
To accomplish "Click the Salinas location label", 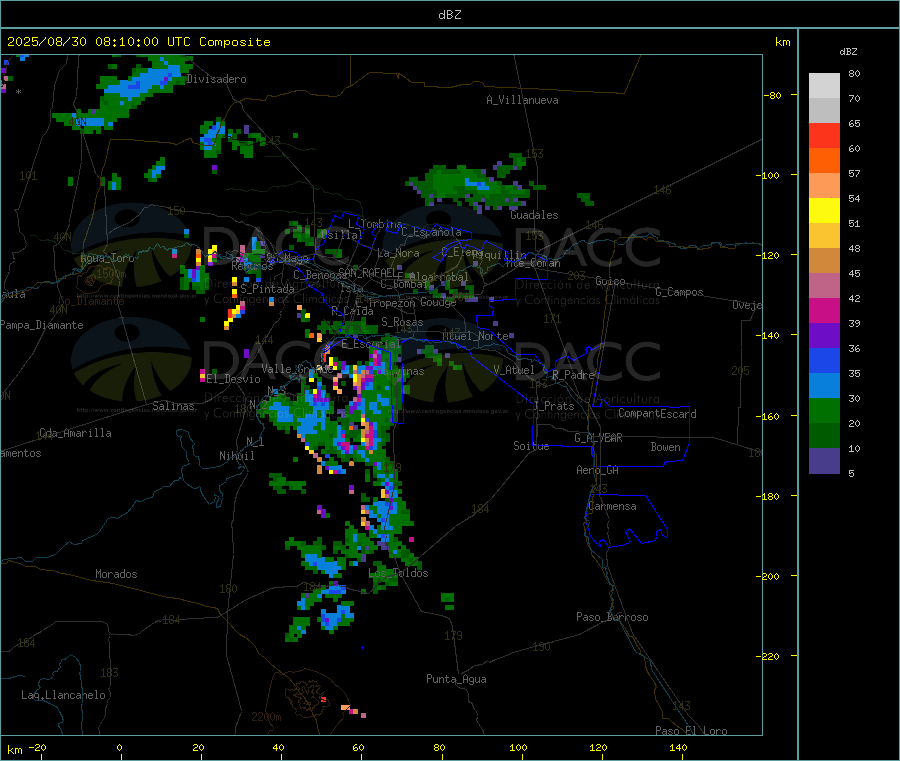I will 173,406.
